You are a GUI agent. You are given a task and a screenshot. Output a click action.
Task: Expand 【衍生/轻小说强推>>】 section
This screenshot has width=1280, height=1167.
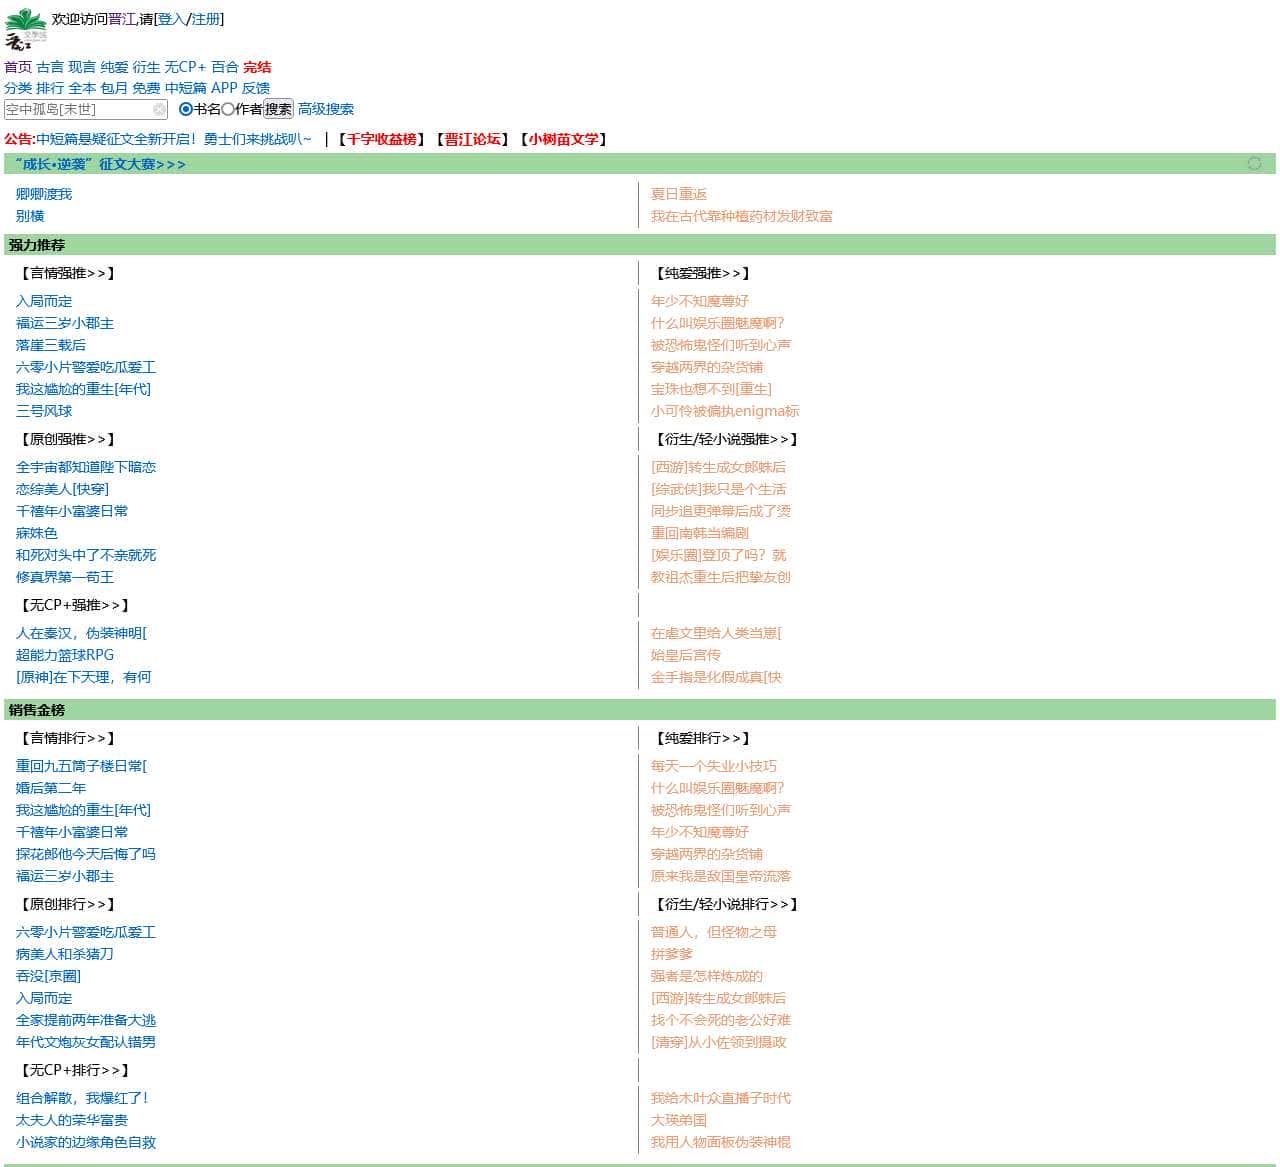pyautogui.click(x=727, y=439)
